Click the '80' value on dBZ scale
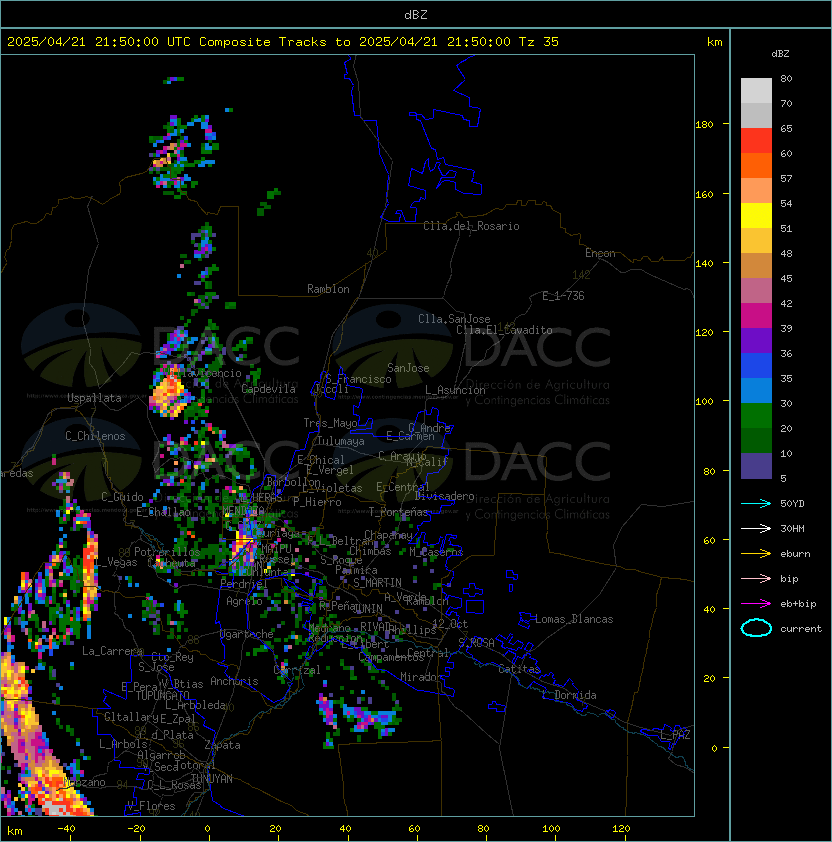This screenshot has width=832, height=842. click(786, 78)
